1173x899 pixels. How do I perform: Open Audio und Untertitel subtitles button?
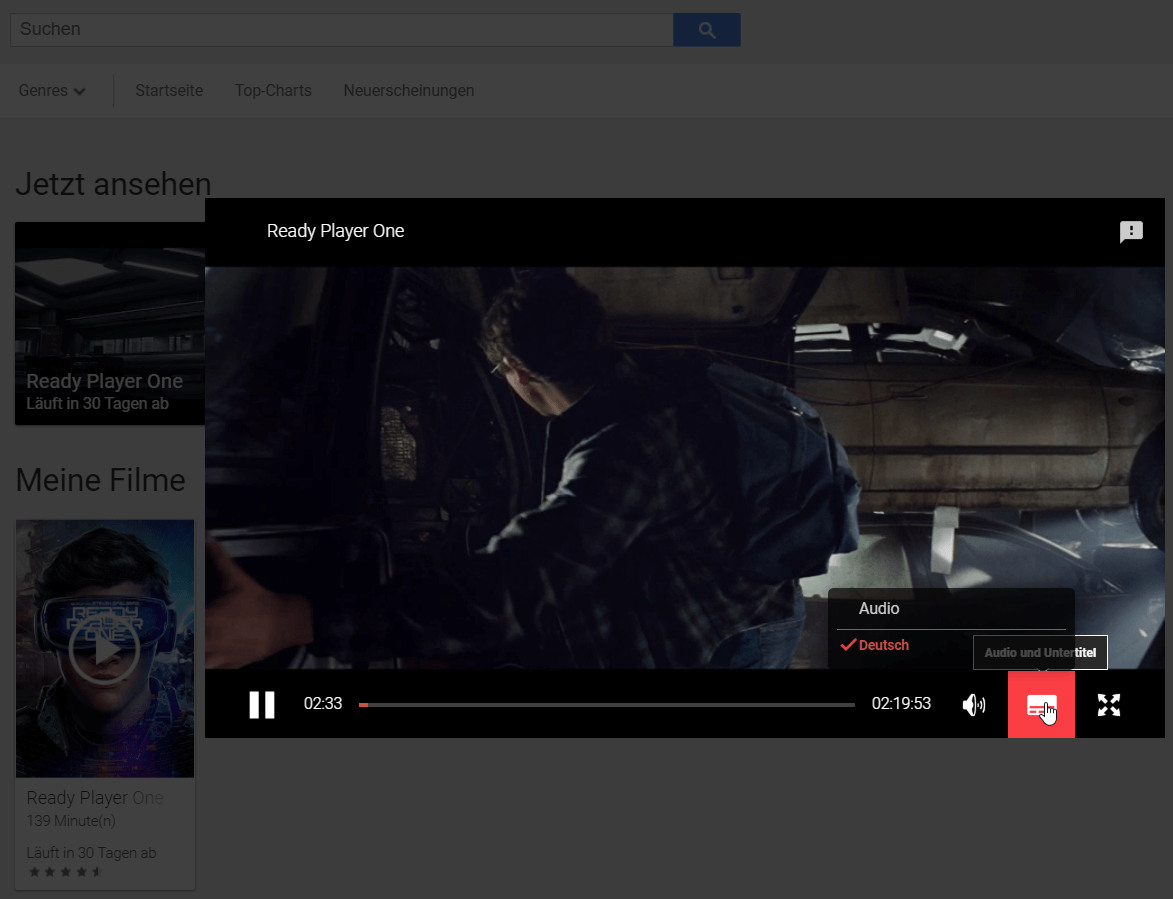(x=1041, y=705)
